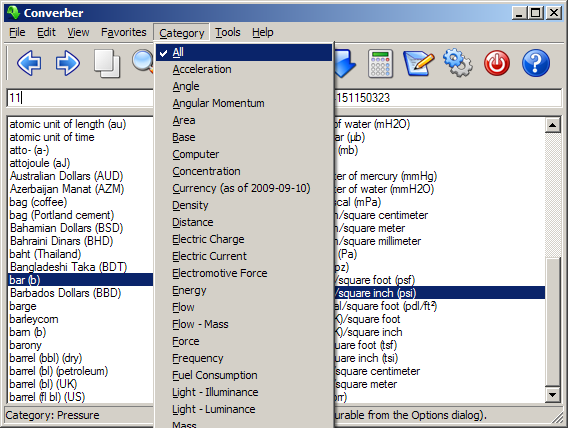Click the right list scroll down arrow
This screenshot has height=428, width=568.
click(552, 394)
